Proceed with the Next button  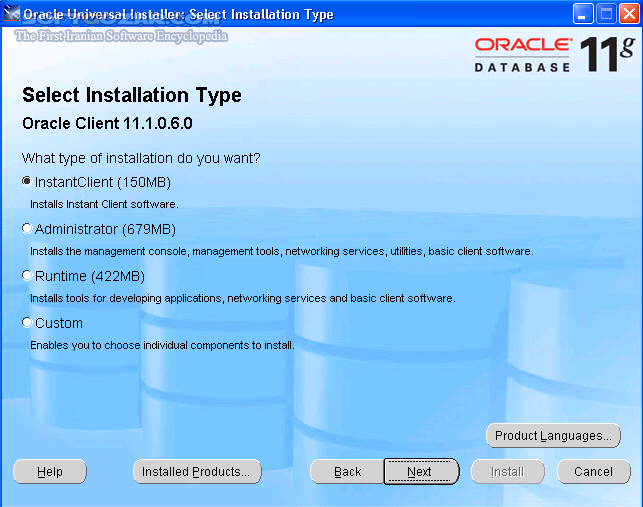(422, 472)
